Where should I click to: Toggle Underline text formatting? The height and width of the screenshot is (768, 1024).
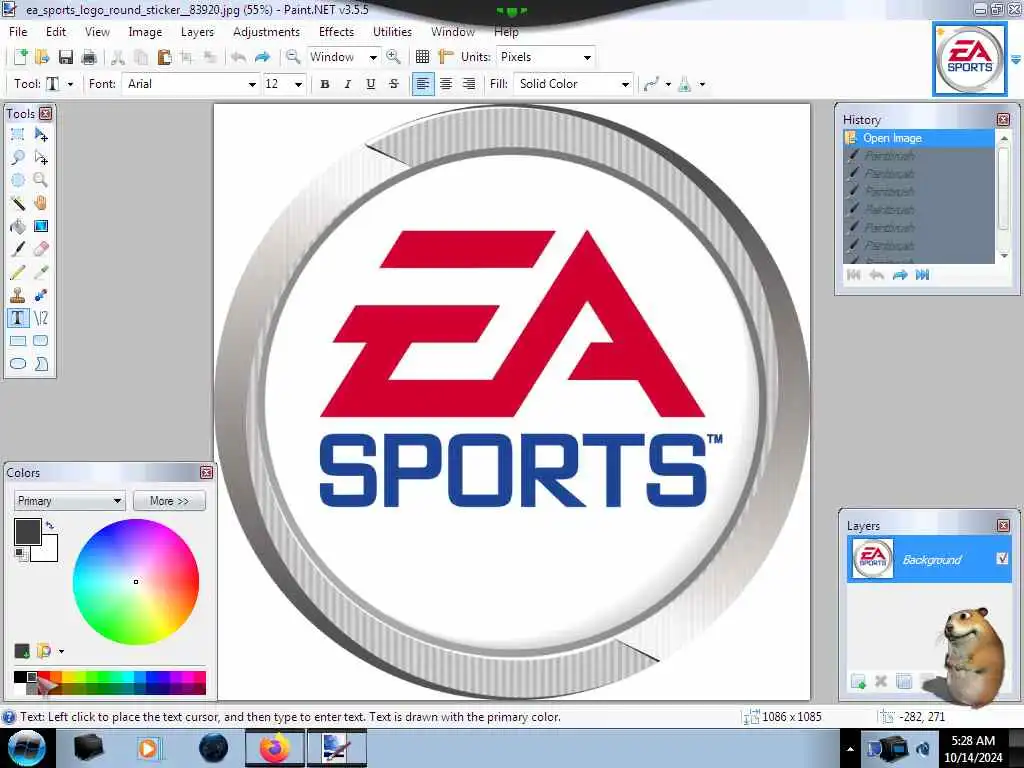coord(370,84)
